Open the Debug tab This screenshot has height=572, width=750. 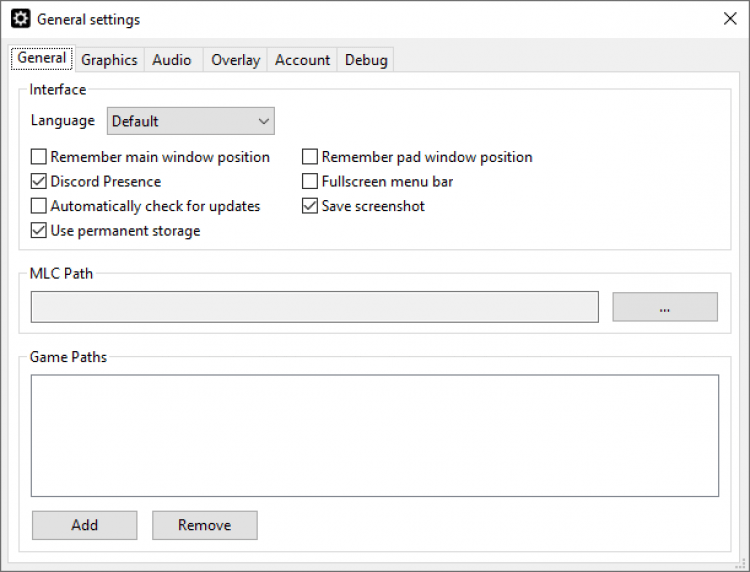pos(366,60)
